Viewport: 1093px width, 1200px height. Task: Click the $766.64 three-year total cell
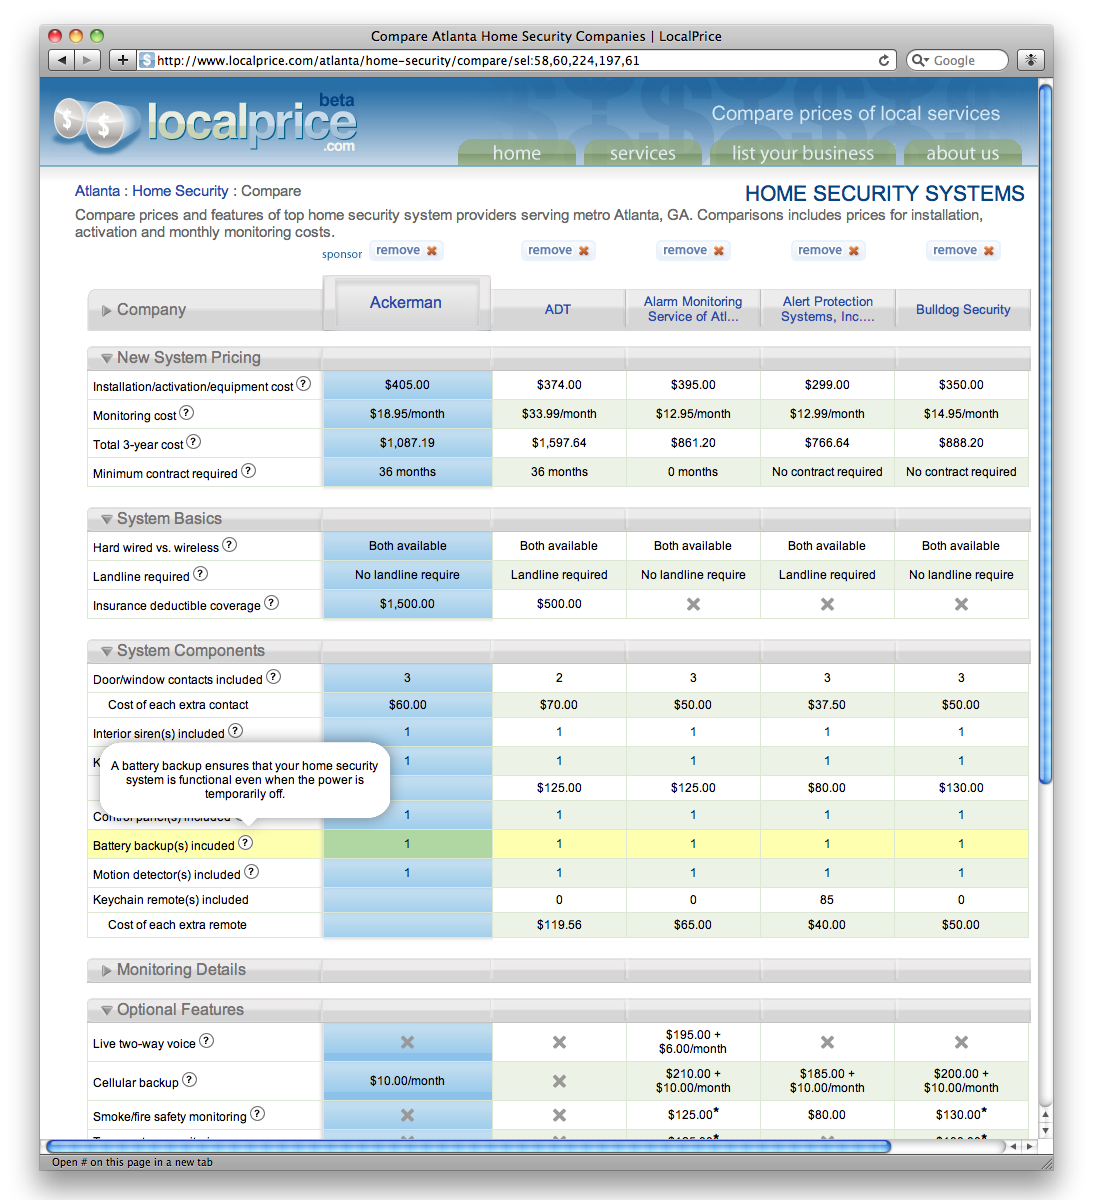pyautogui.click(x=827, y=443)
